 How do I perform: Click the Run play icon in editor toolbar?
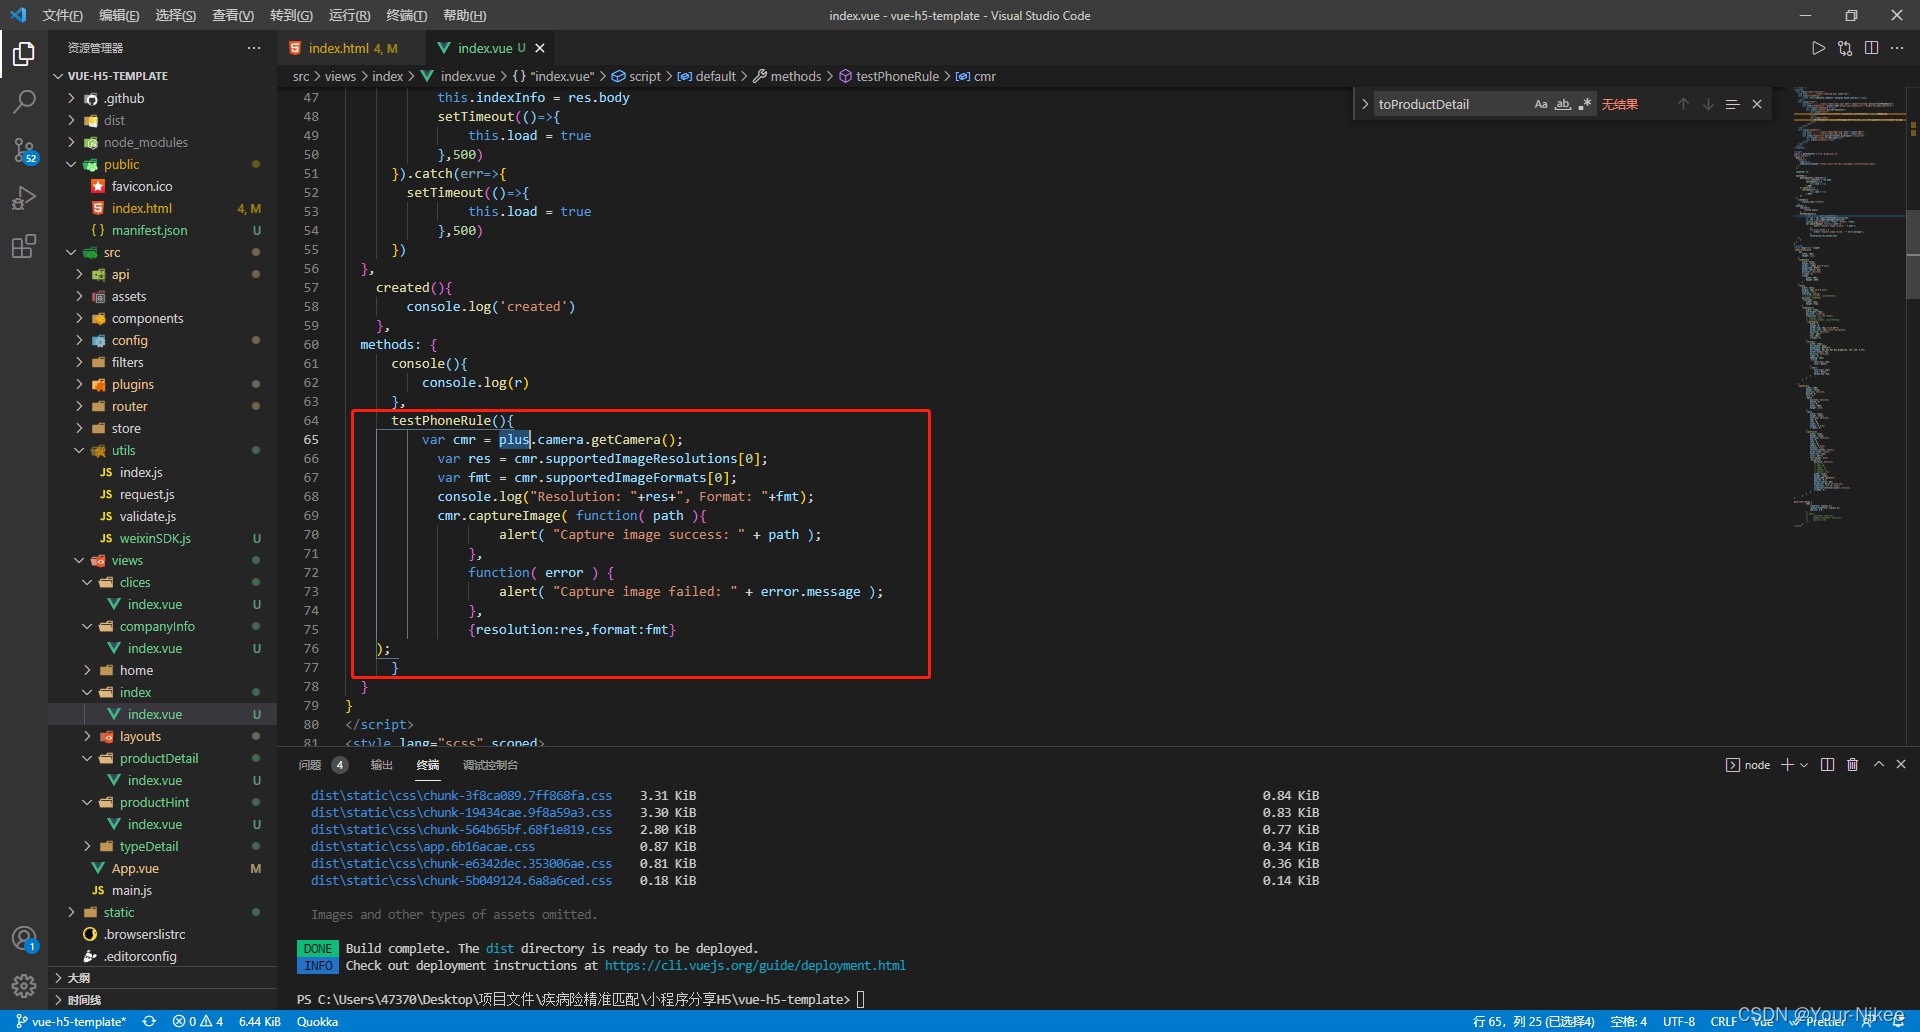coord(1818,48)
